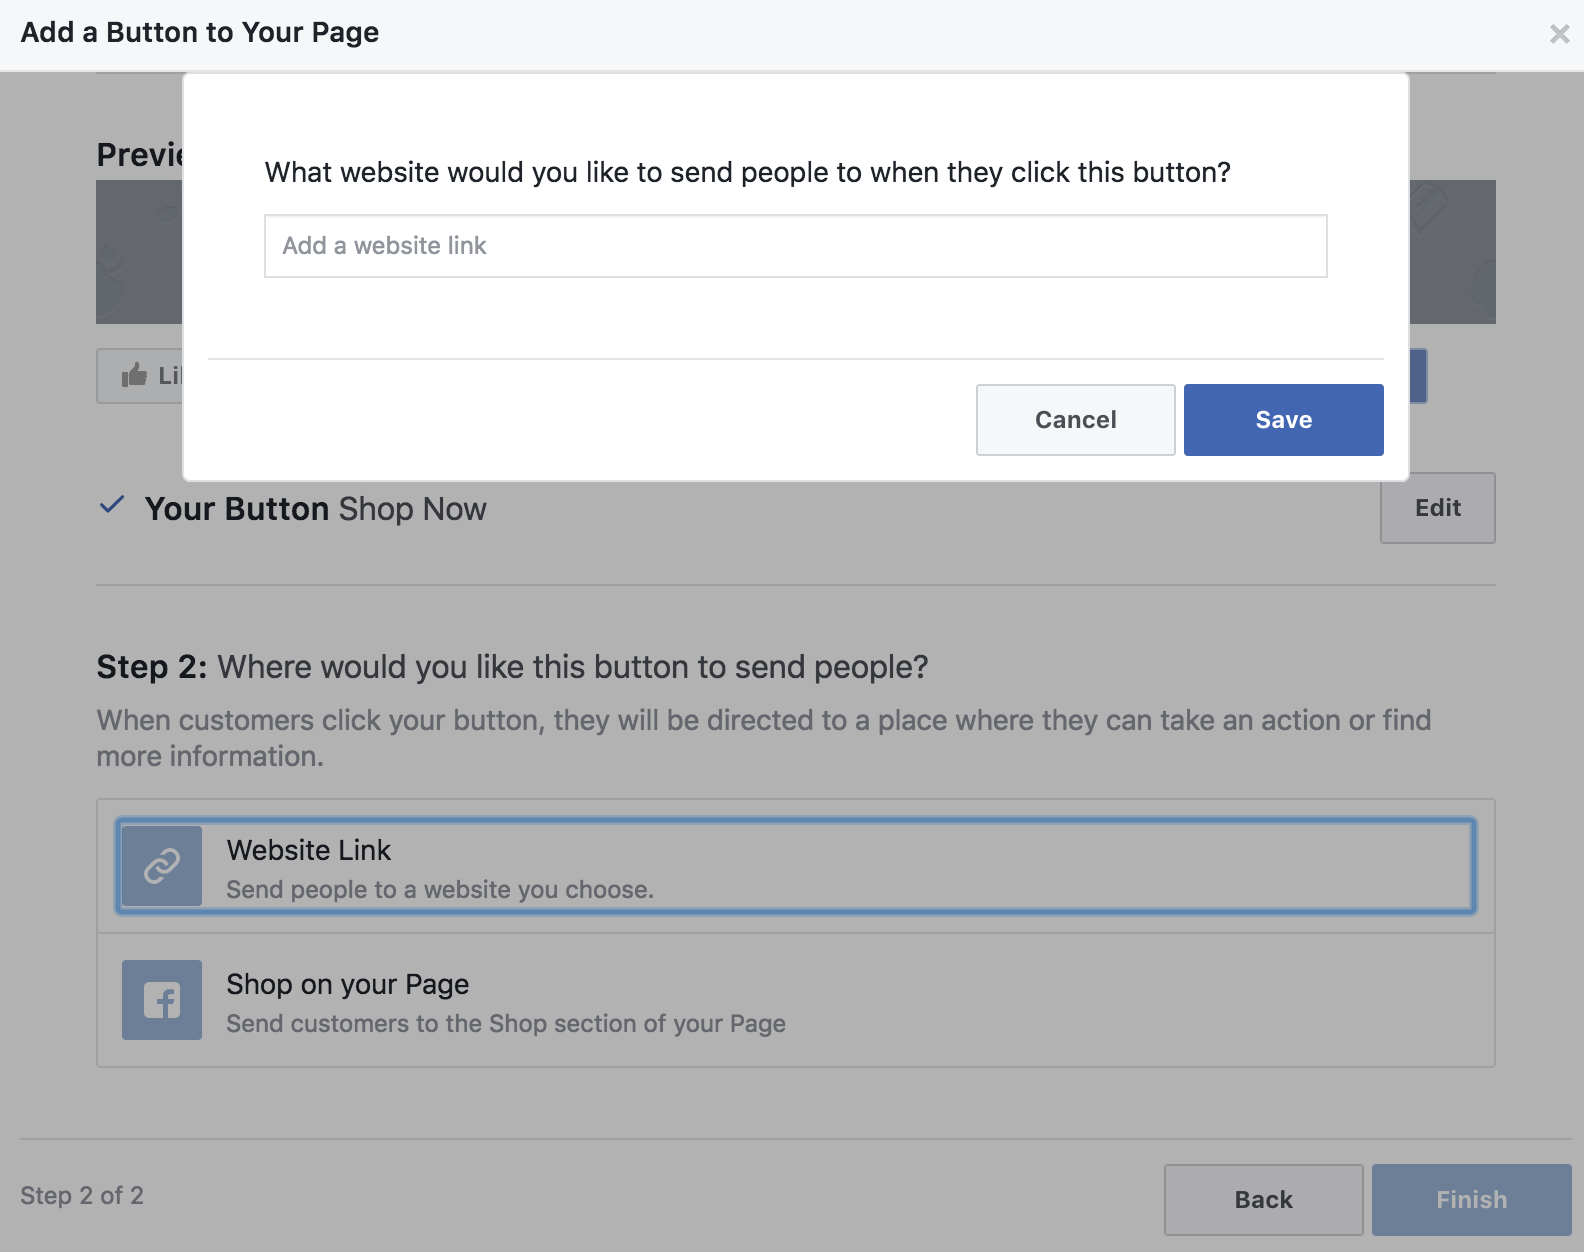Click the 'Step 2 of 2' indicator
1584x1252 pixels.
(x=82, y=1196)
